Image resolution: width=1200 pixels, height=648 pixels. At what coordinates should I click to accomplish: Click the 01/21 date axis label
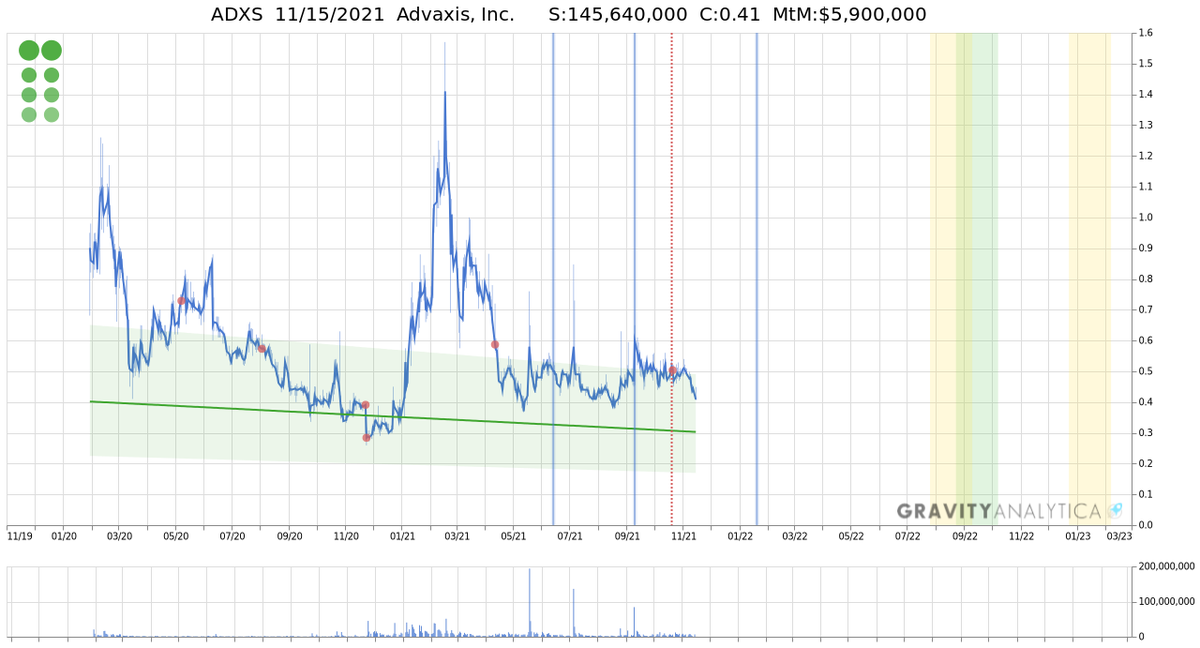[402, 536]
